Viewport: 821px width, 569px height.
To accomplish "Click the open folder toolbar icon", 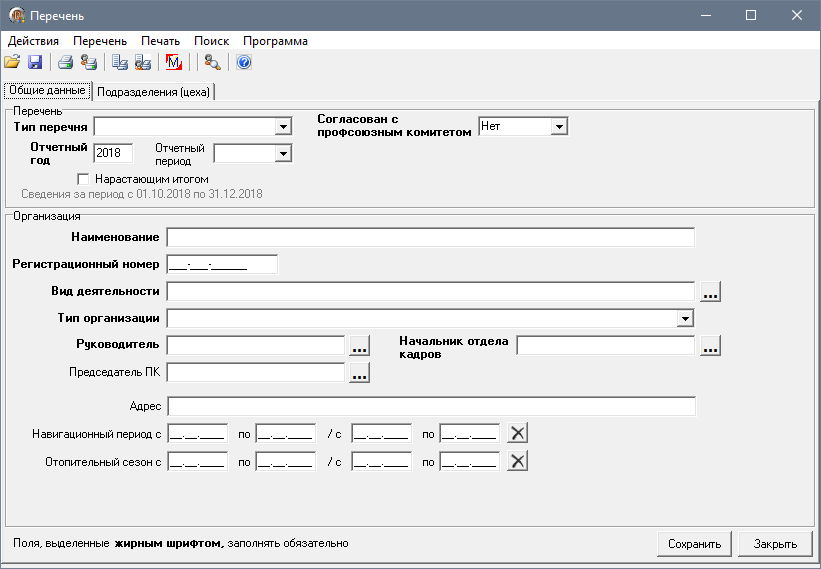I will [x=12, y=62].
